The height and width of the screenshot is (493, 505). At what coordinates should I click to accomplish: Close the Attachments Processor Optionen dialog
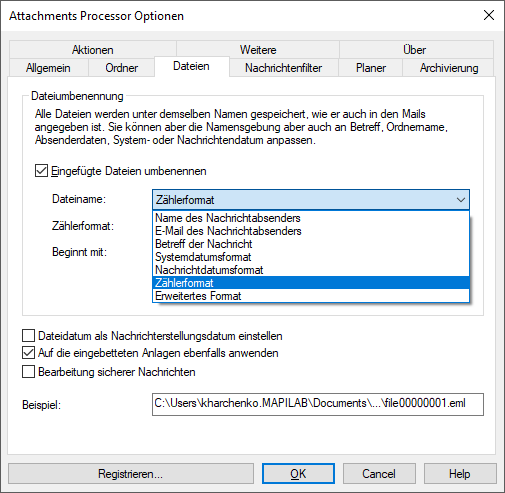point(489,15)
